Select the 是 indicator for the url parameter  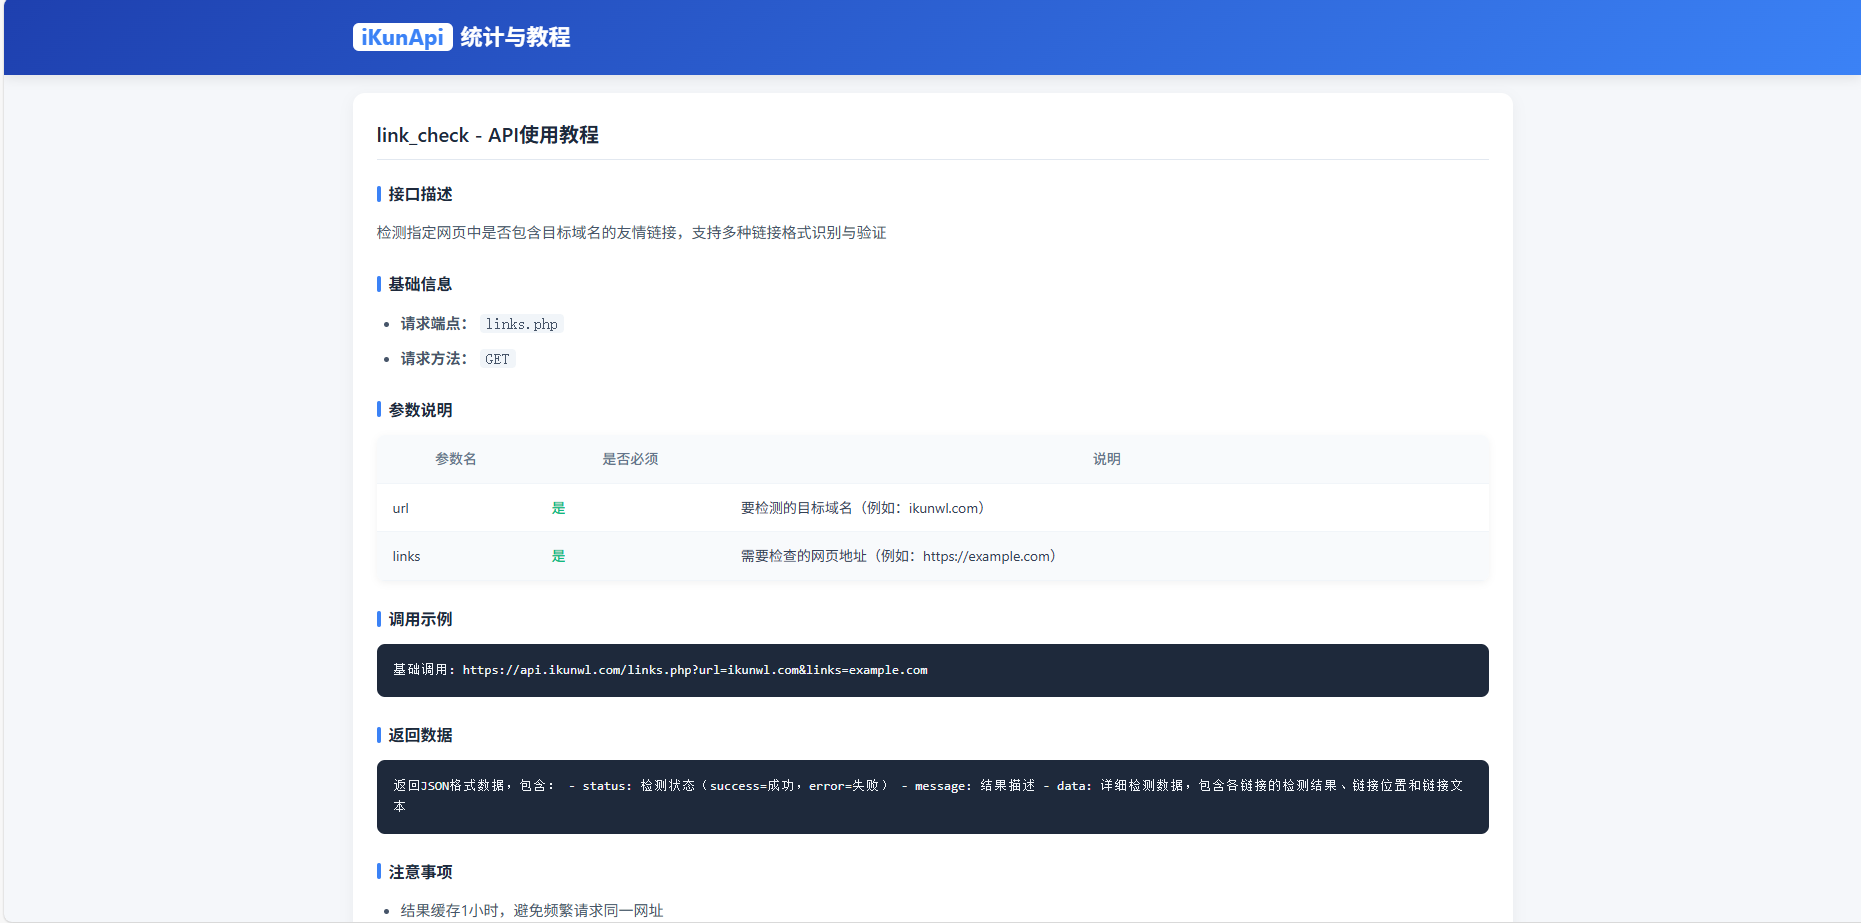559,508
